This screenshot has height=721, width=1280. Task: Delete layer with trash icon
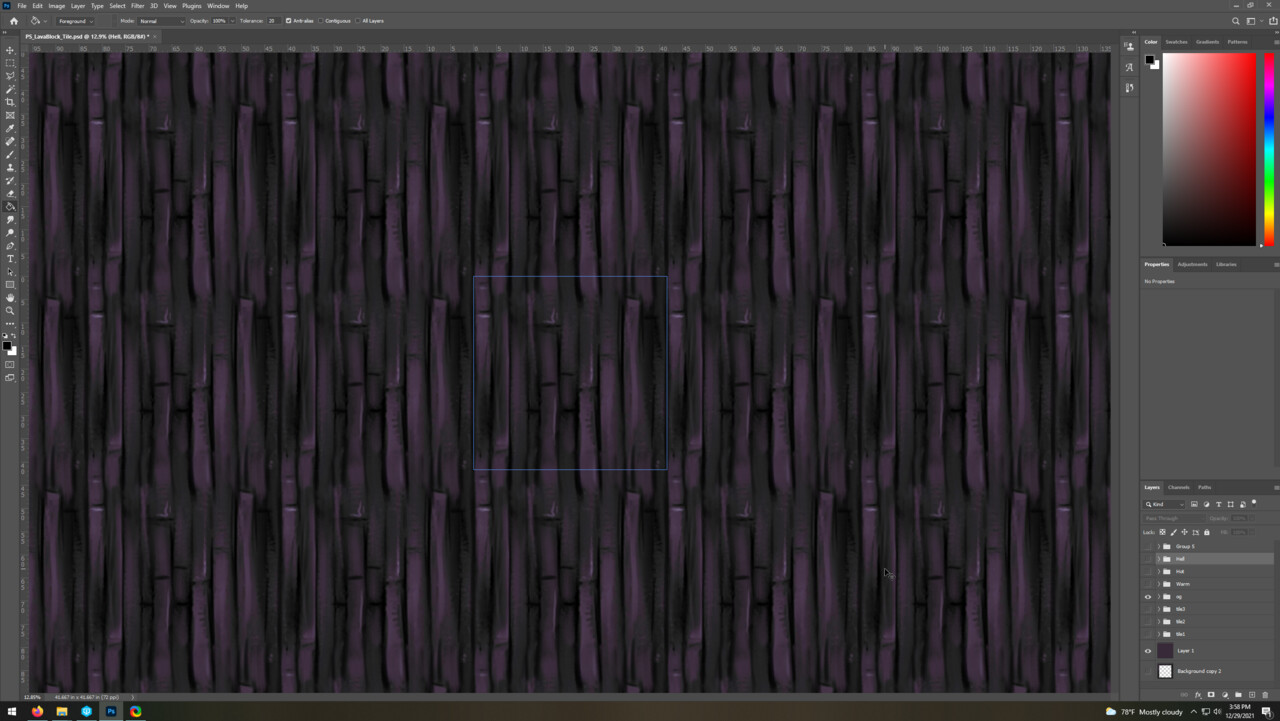pyautogui.click(x=1265, y=695)
